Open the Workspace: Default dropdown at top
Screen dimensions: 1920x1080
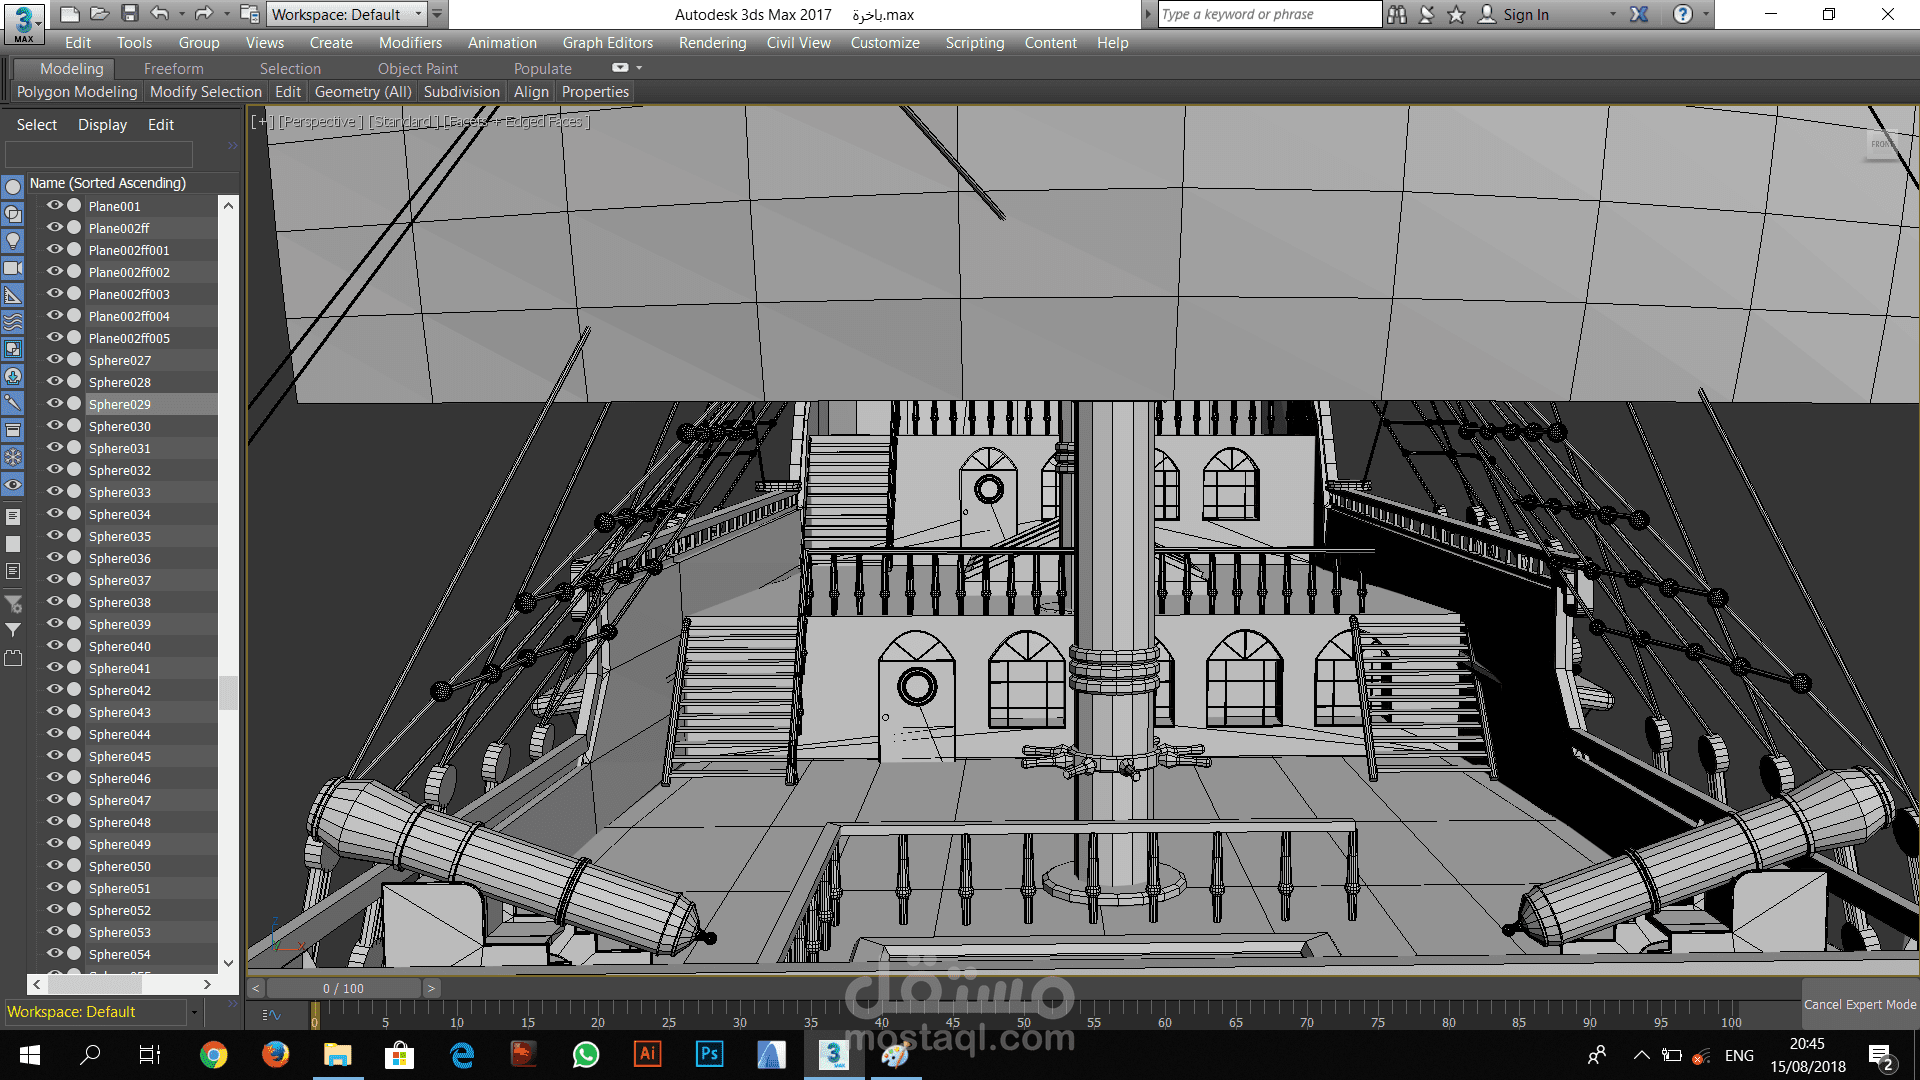[345, 14]
